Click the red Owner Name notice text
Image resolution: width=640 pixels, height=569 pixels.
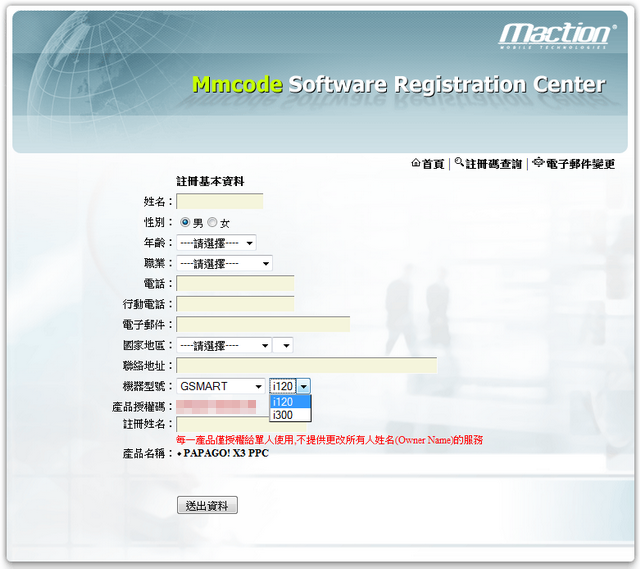pyautogui.click(x=329, y=440)
